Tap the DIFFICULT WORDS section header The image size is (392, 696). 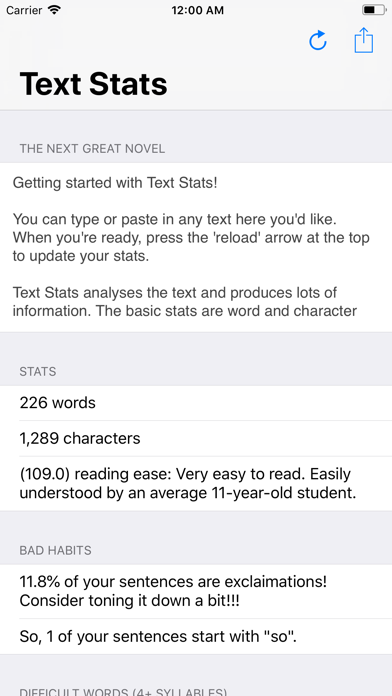point(123,692)
